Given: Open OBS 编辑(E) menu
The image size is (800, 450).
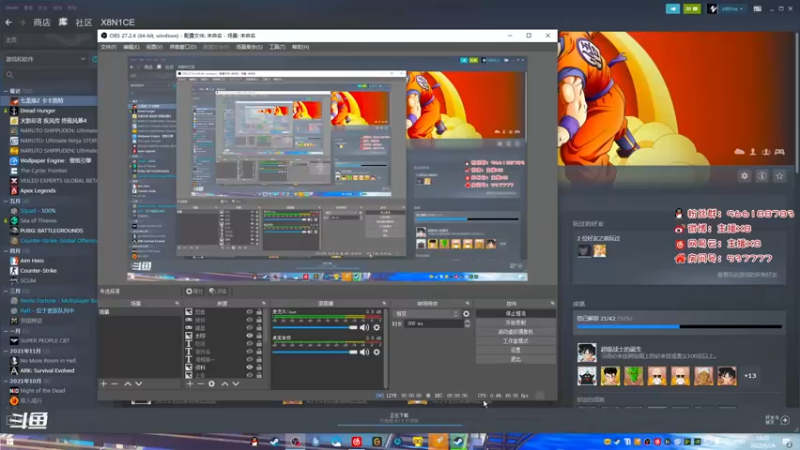Looking at the screenshot, I should 131,47.
